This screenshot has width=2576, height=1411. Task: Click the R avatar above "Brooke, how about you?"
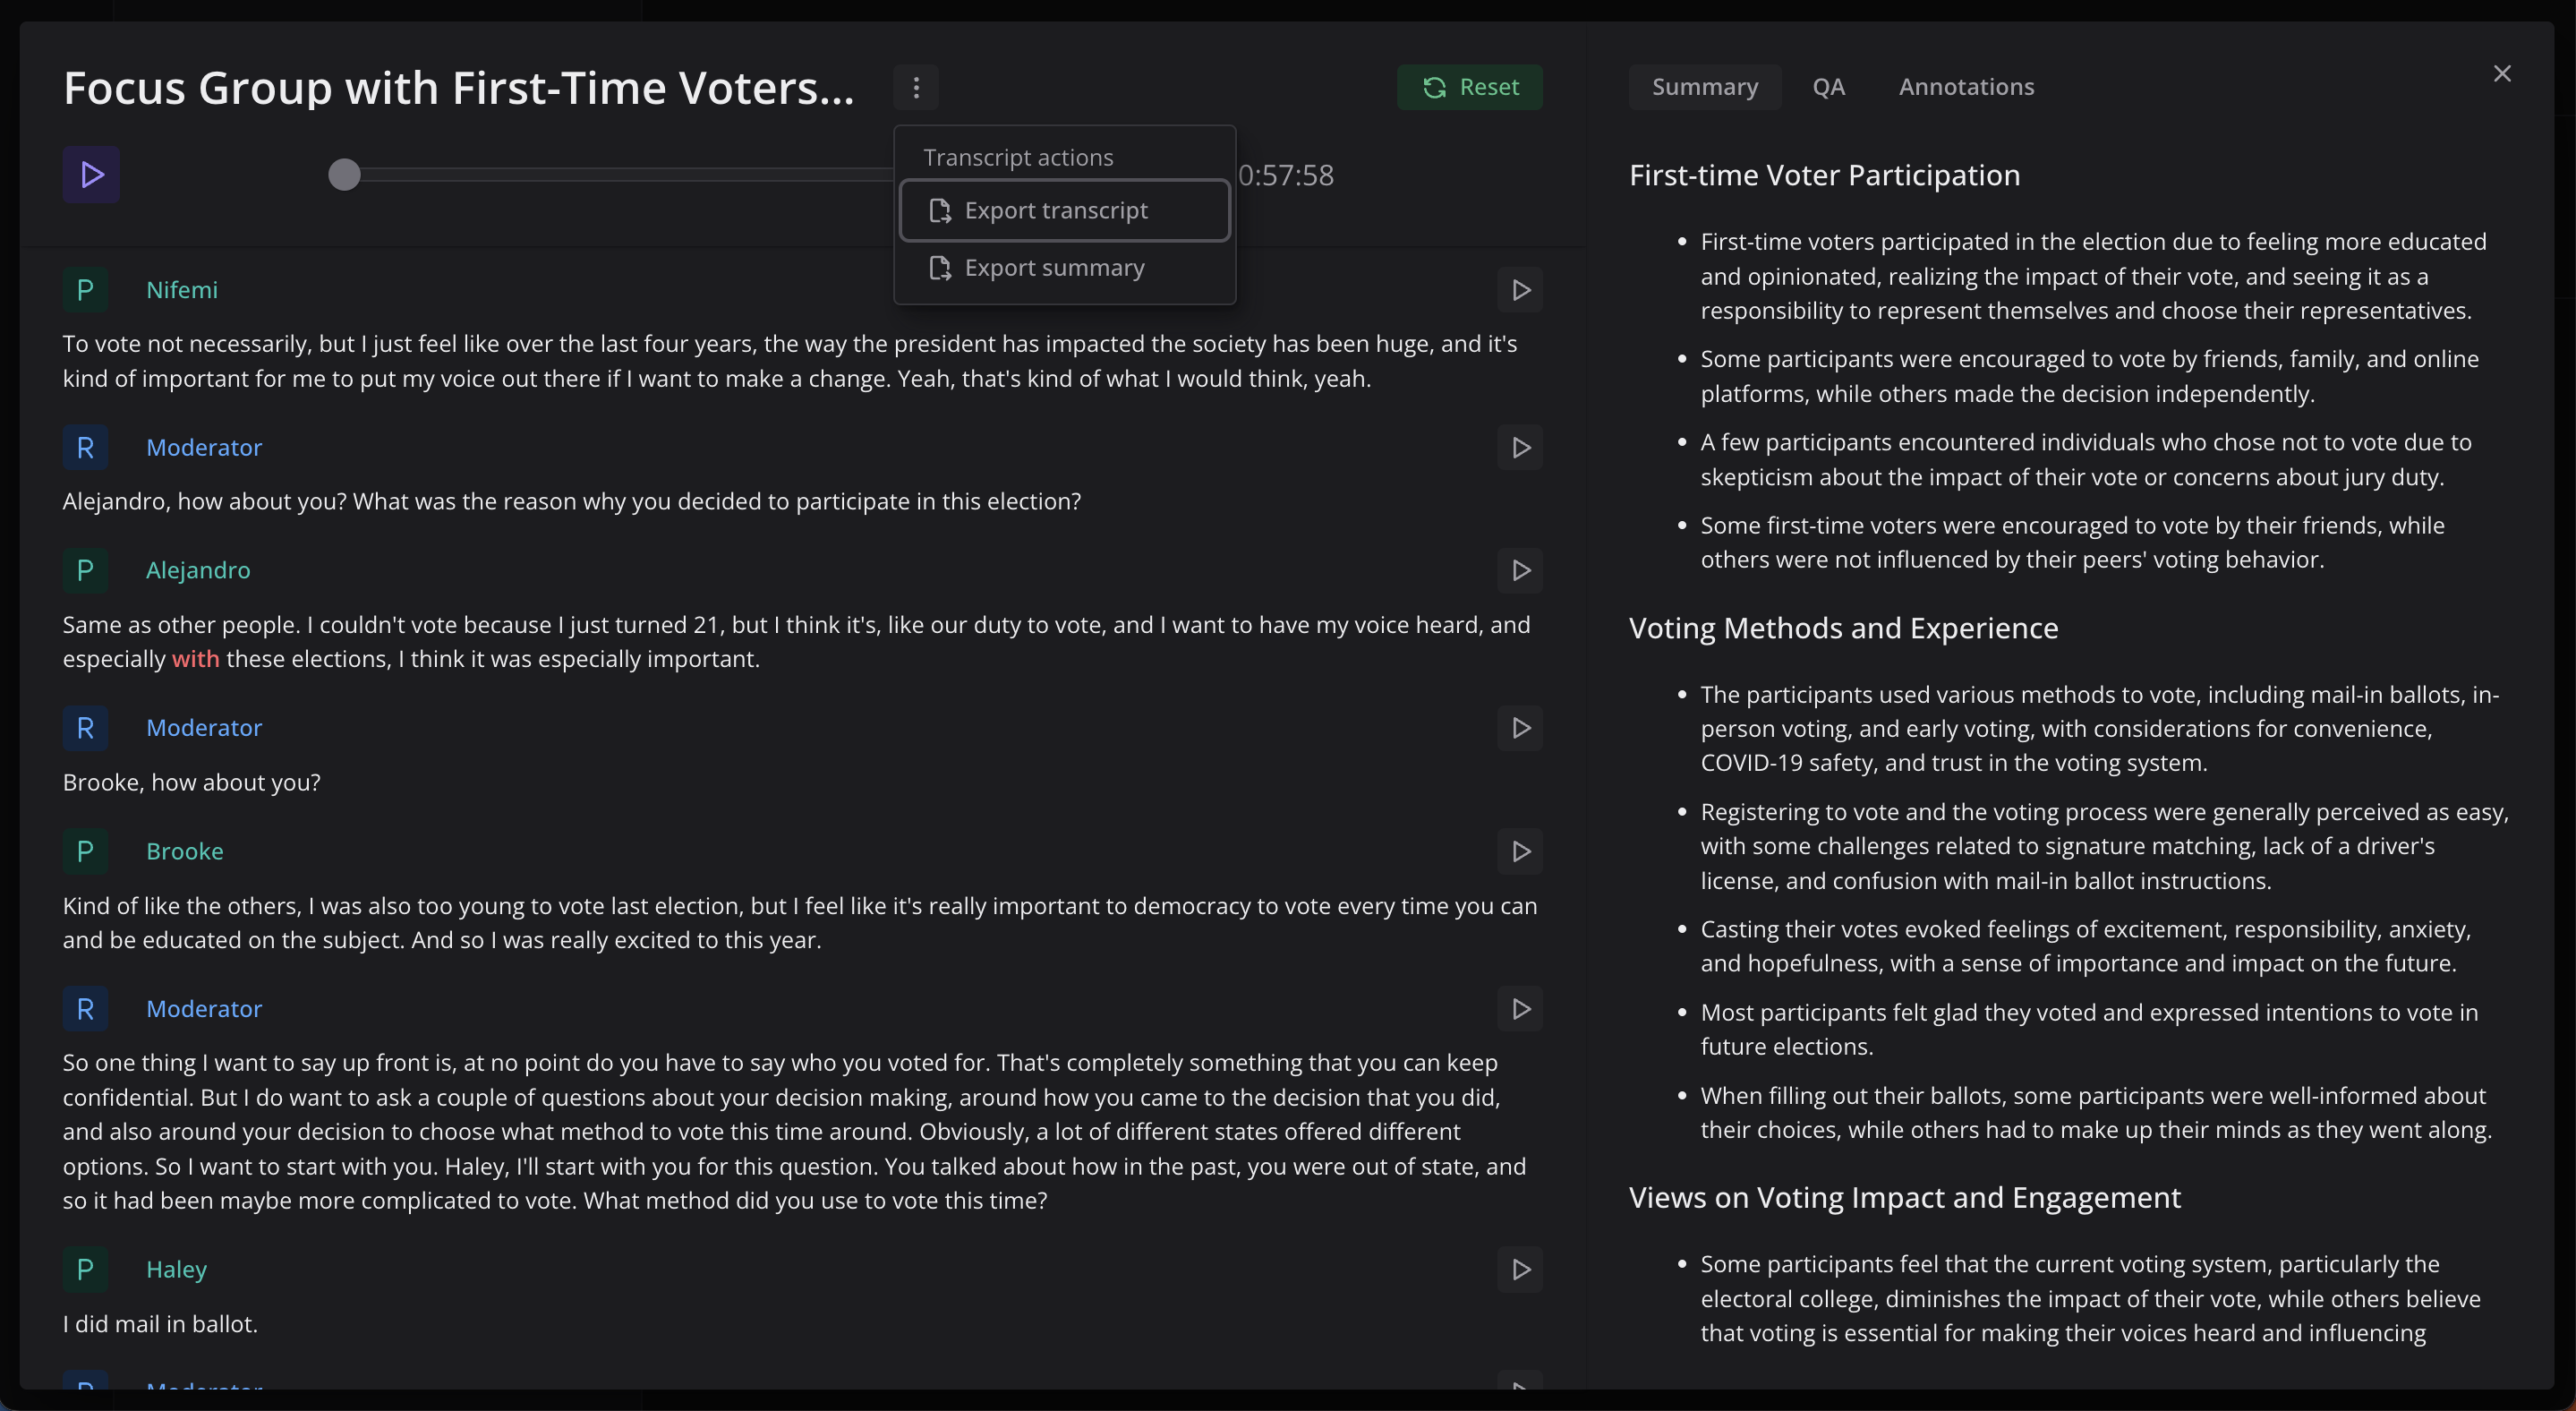pyautogui.click(x=85, y=728)
